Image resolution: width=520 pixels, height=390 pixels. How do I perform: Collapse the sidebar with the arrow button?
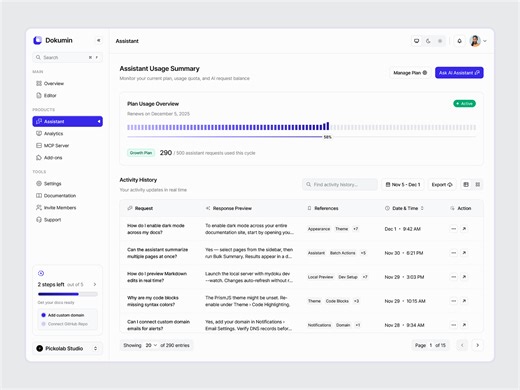click(99, 40)
